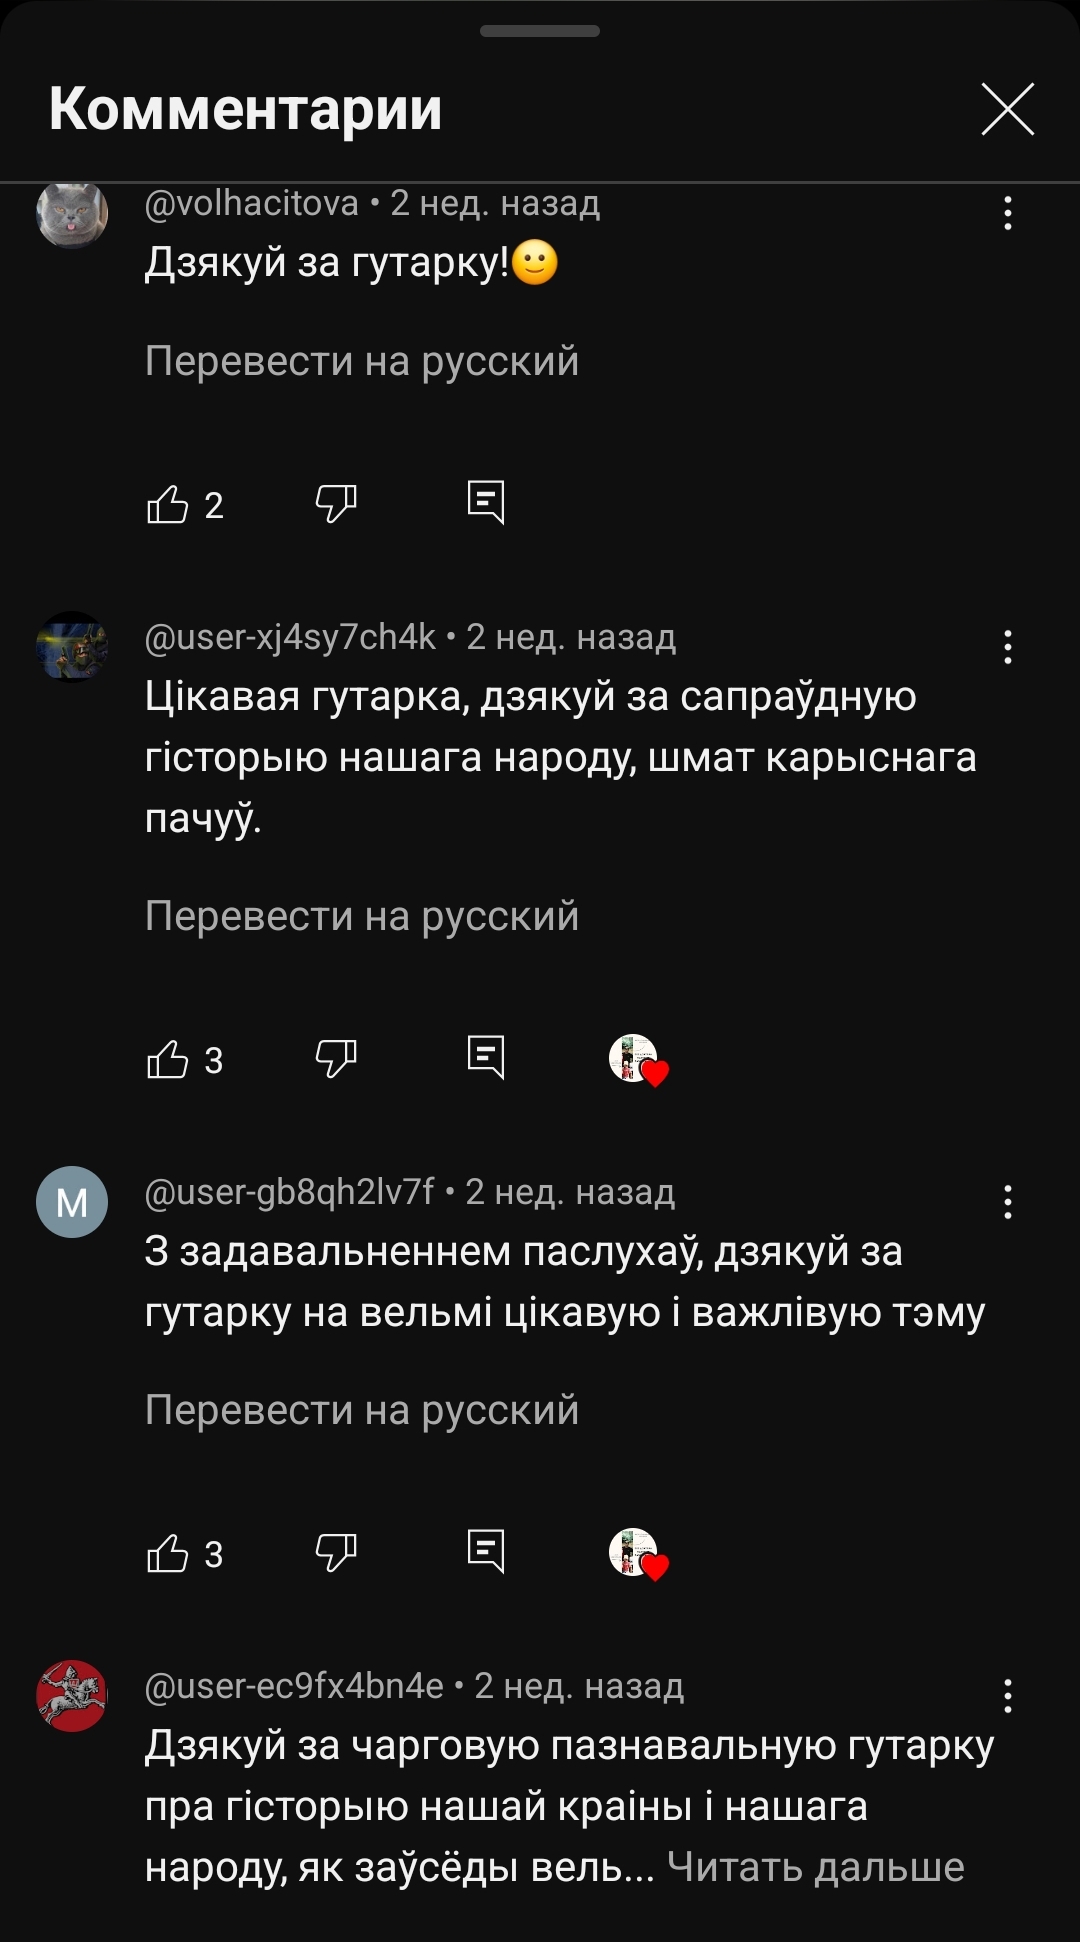Like the comment by @user-xj4sy7ch4k
This screenshot has height=1942, width=1080.
pyautogui.click(x=167, y=1059)
